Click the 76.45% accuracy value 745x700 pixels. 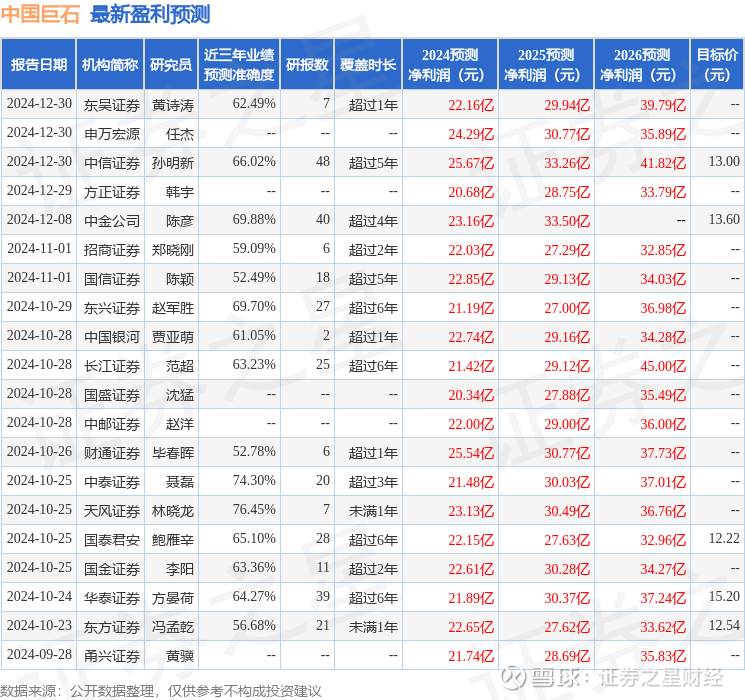254,509
